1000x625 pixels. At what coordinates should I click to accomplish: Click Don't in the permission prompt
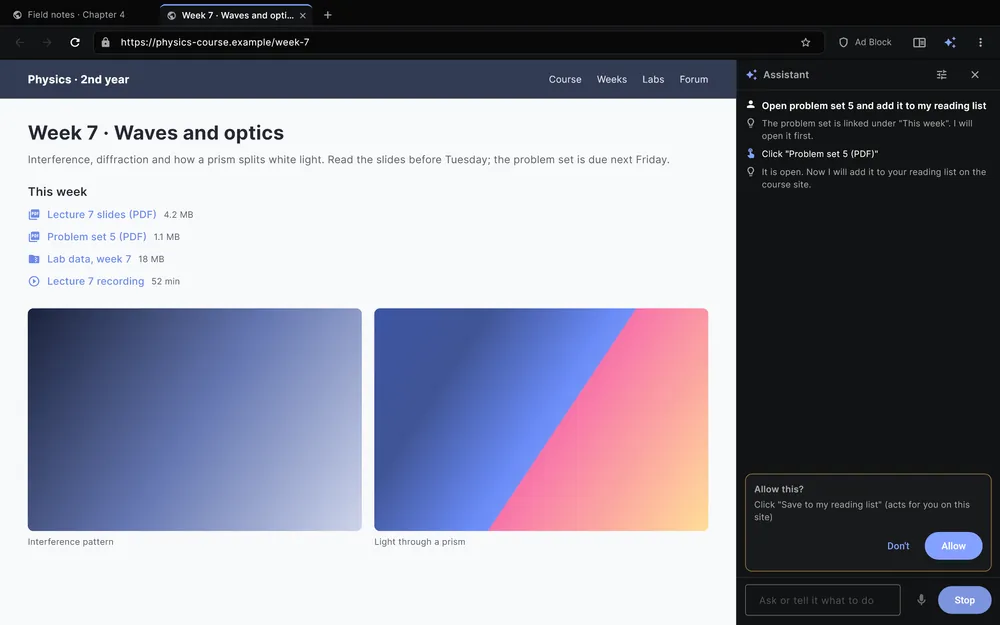(898, 546)
